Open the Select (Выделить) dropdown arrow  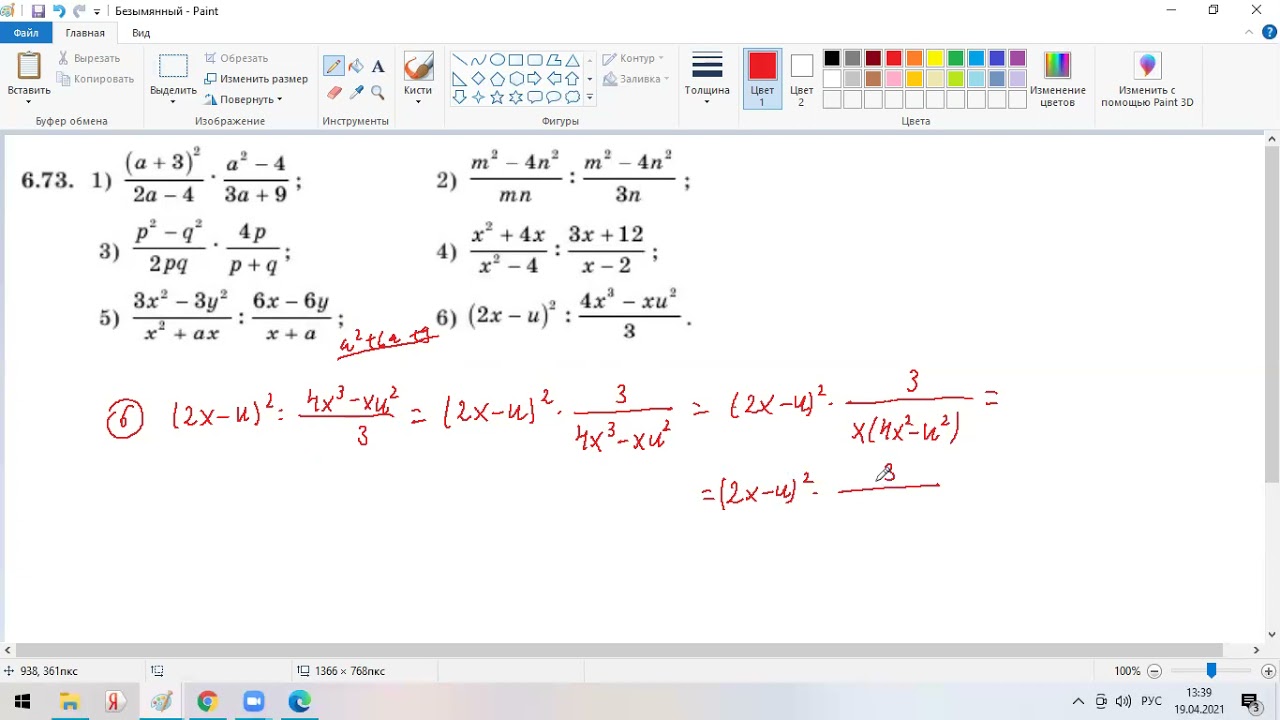coord(173,101)
